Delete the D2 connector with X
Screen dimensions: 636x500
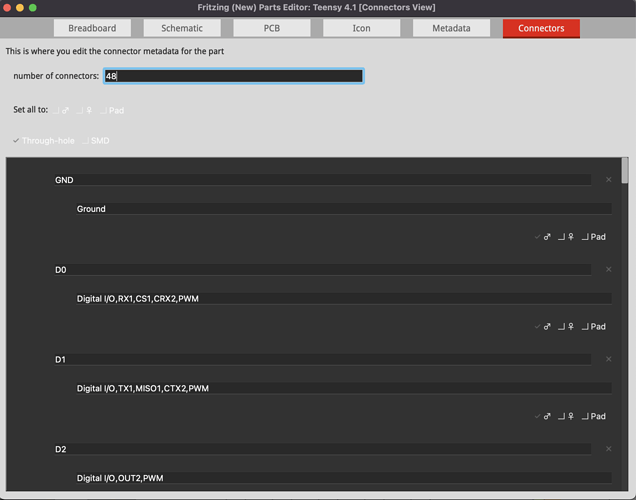click(x=608, y=449)
